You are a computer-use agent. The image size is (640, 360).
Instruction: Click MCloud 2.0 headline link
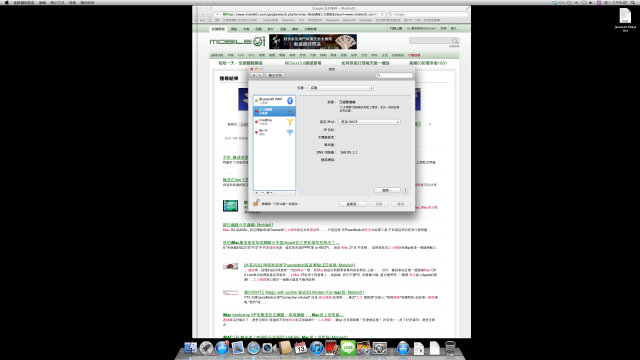(x=303, y=63)
